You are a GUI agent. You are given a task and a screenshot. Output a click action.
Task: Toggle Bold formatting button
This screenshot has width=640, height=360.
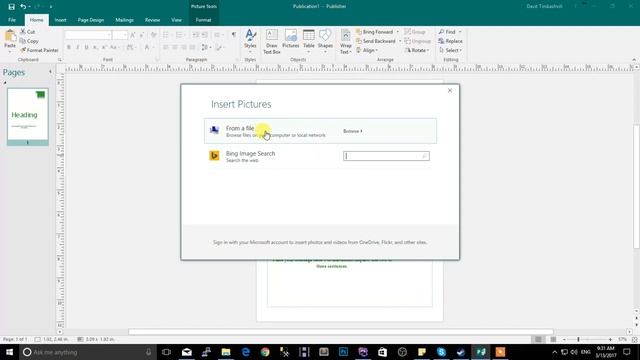(69, 47)
